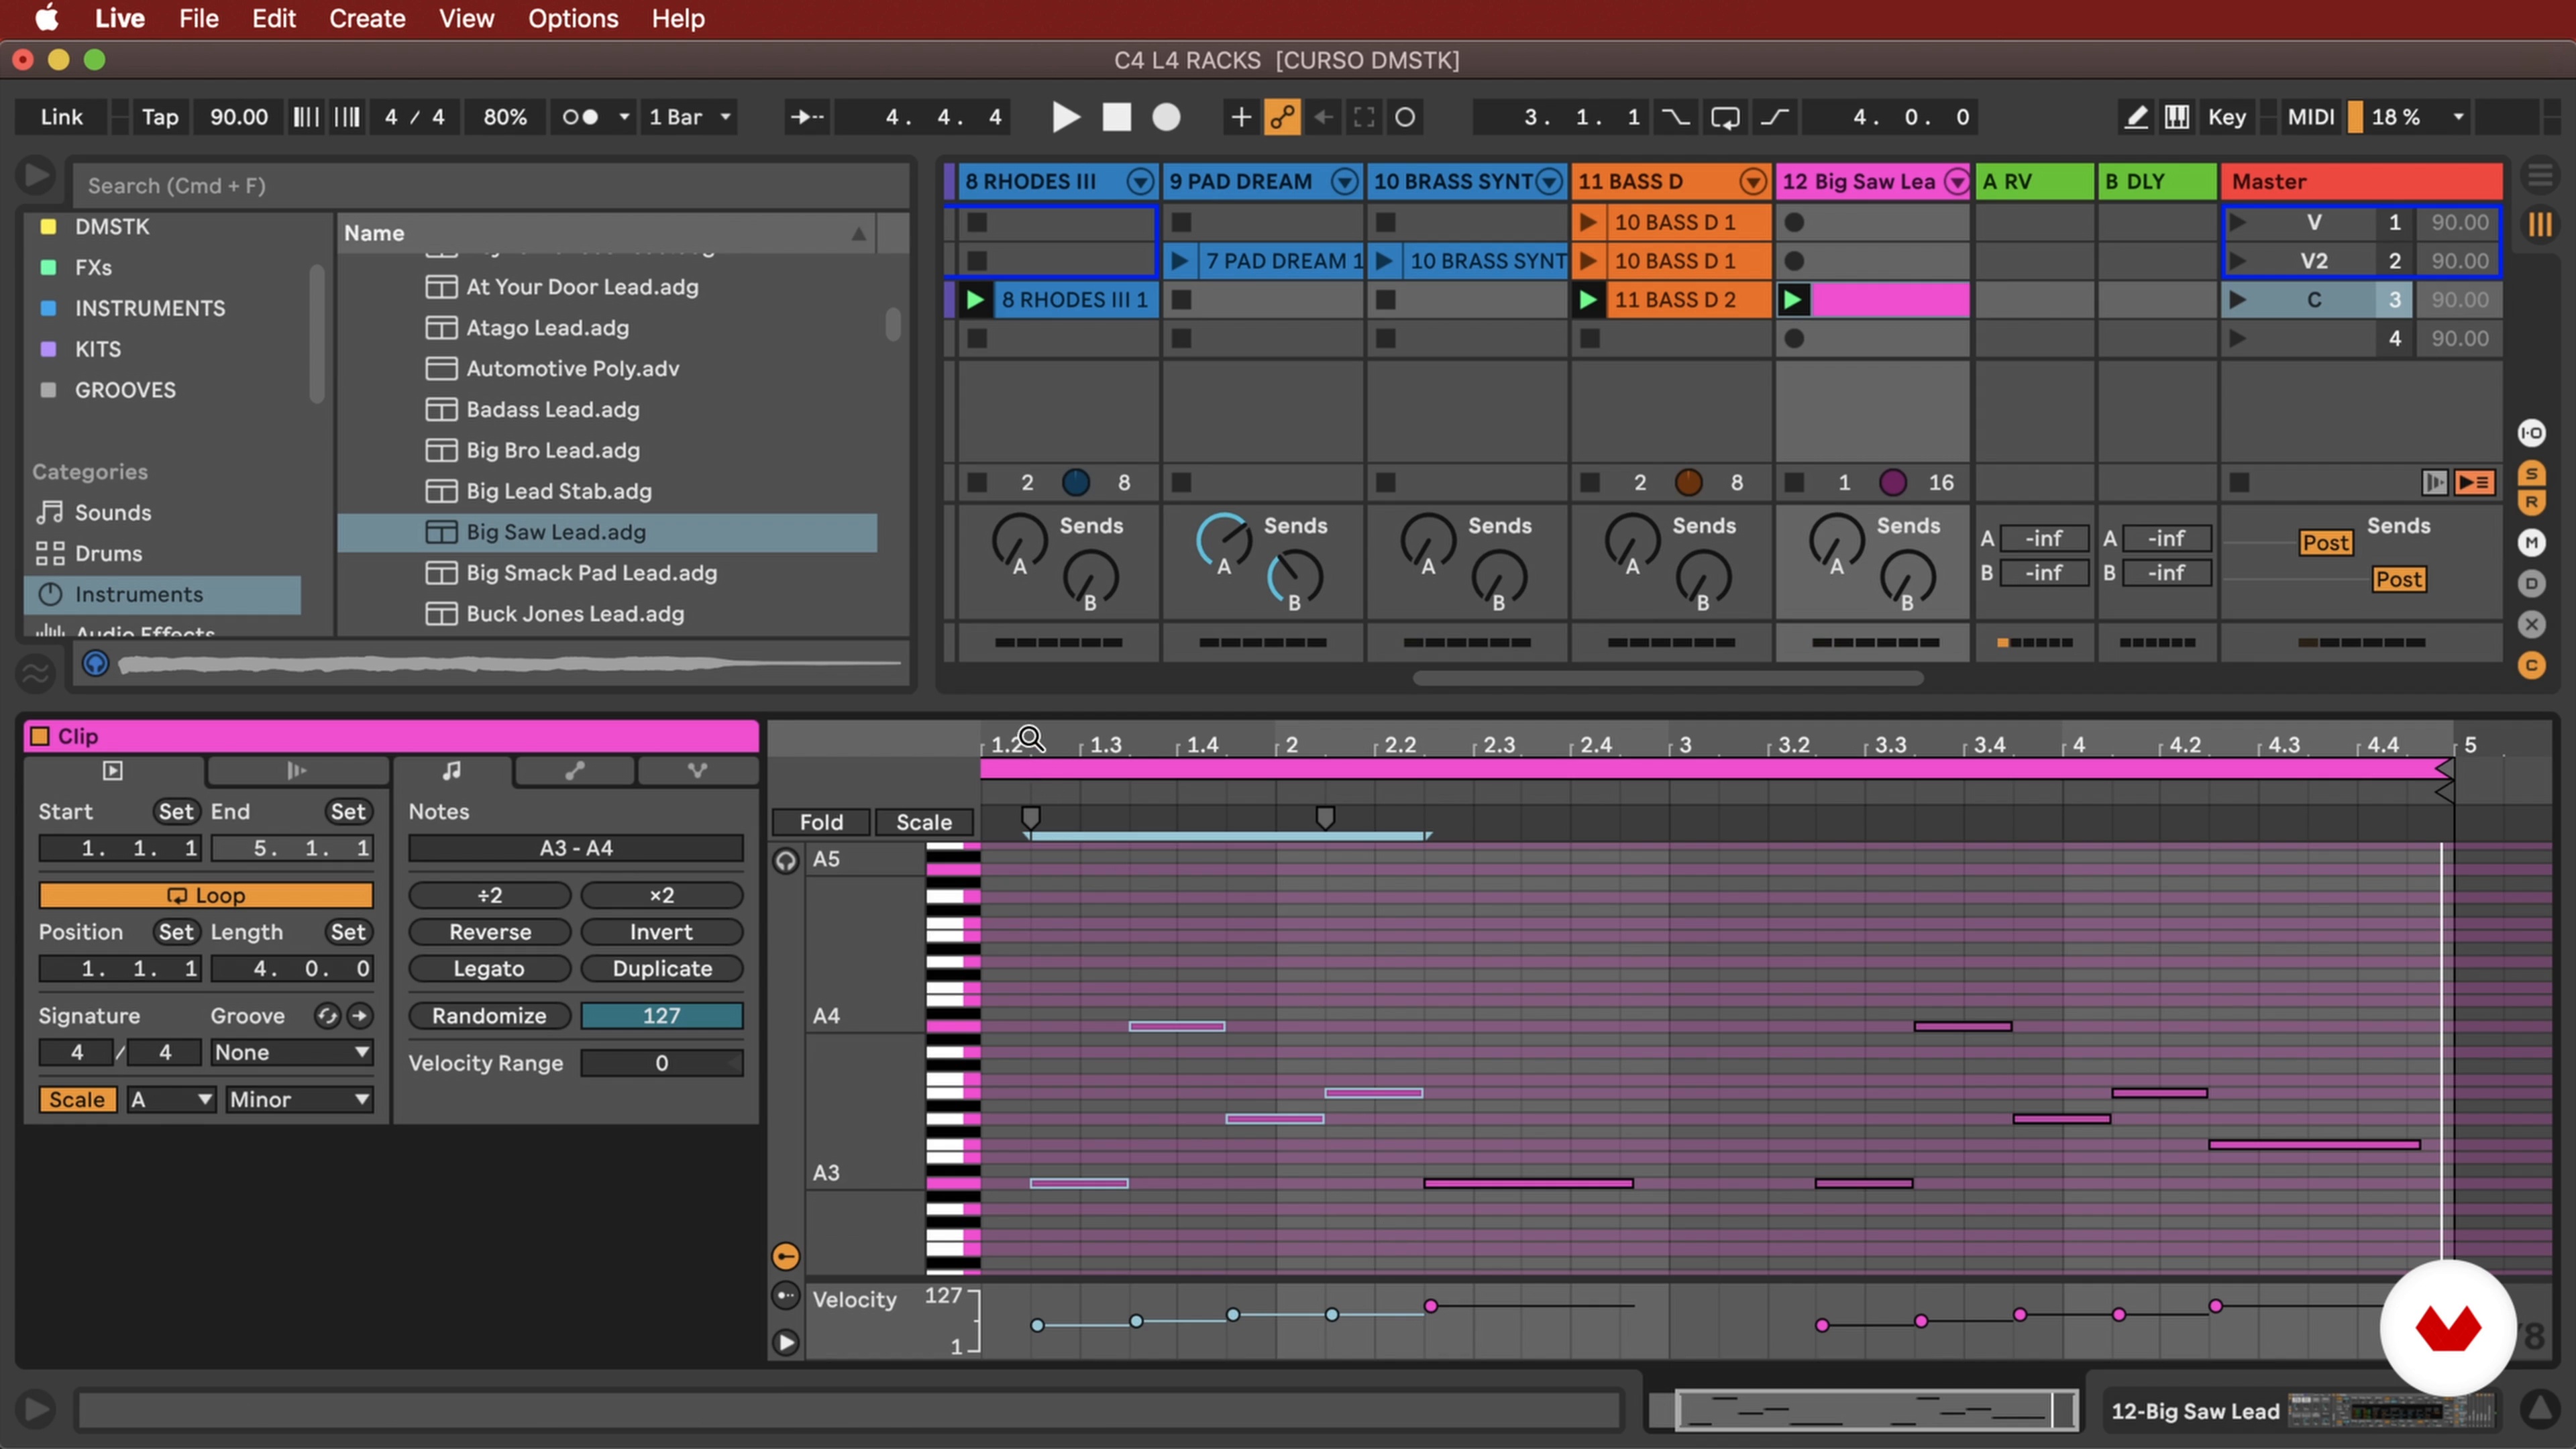This screenshot has width=2576, height=1449.
Task: Click the Invert notes button
Action: [x=661, y=931]
